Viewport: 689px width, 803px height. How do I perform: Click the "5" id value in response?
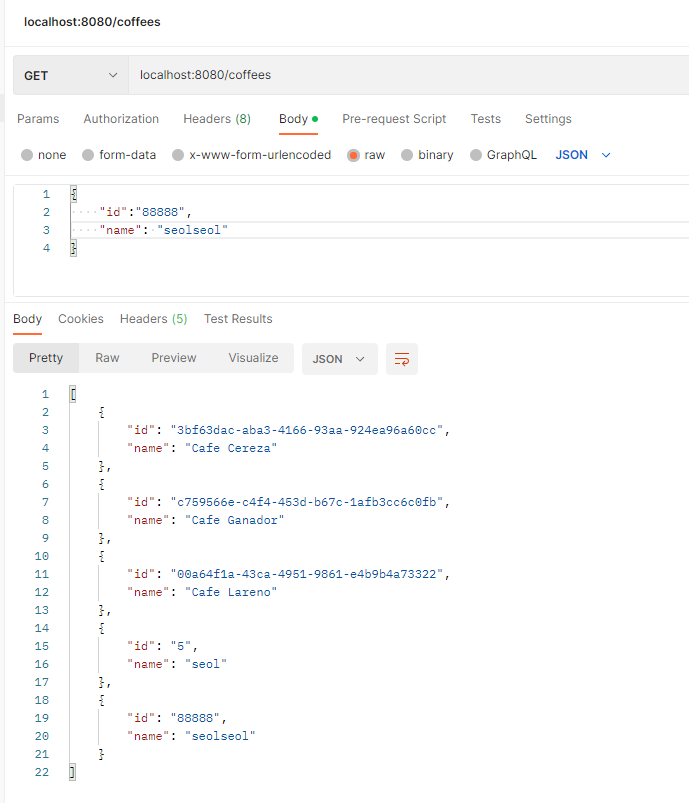(181, 646)
